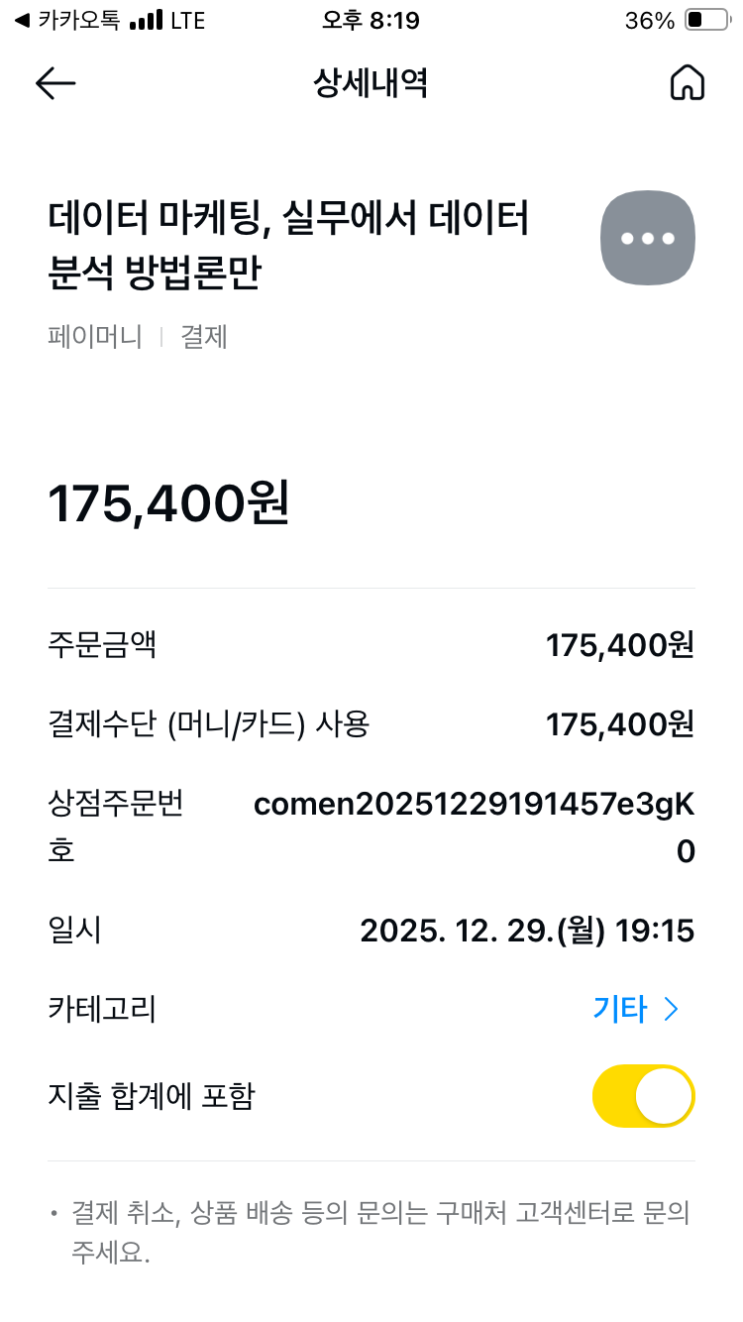Tap the 결제 label under title
This screenshot has width=743, height=1322.
coord(204,337)
